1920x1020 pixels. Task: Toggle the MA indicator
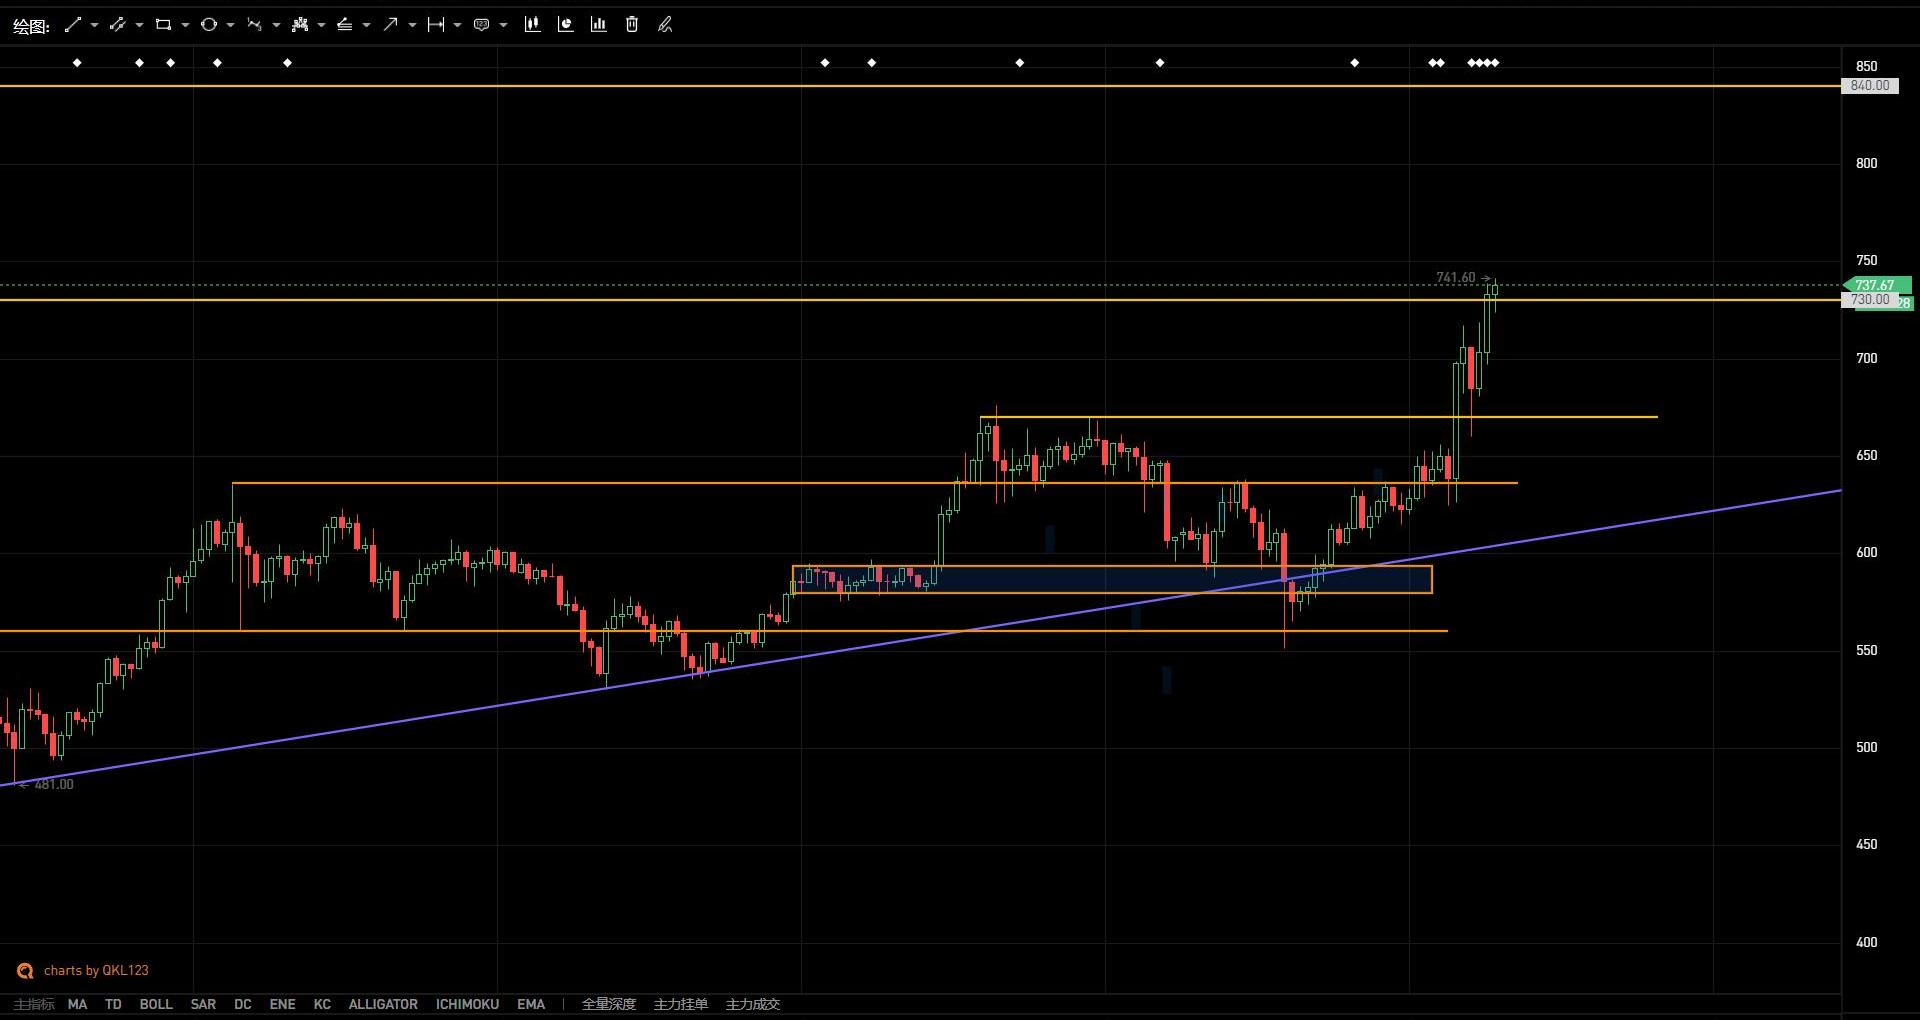coord(77,1004)
